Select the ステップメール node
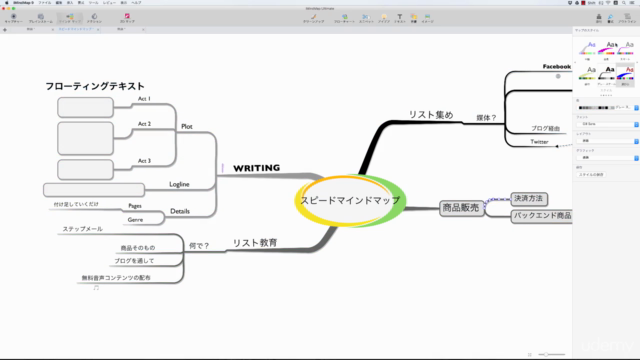Viewport: 640px width, 360px height. coord(82,229)
